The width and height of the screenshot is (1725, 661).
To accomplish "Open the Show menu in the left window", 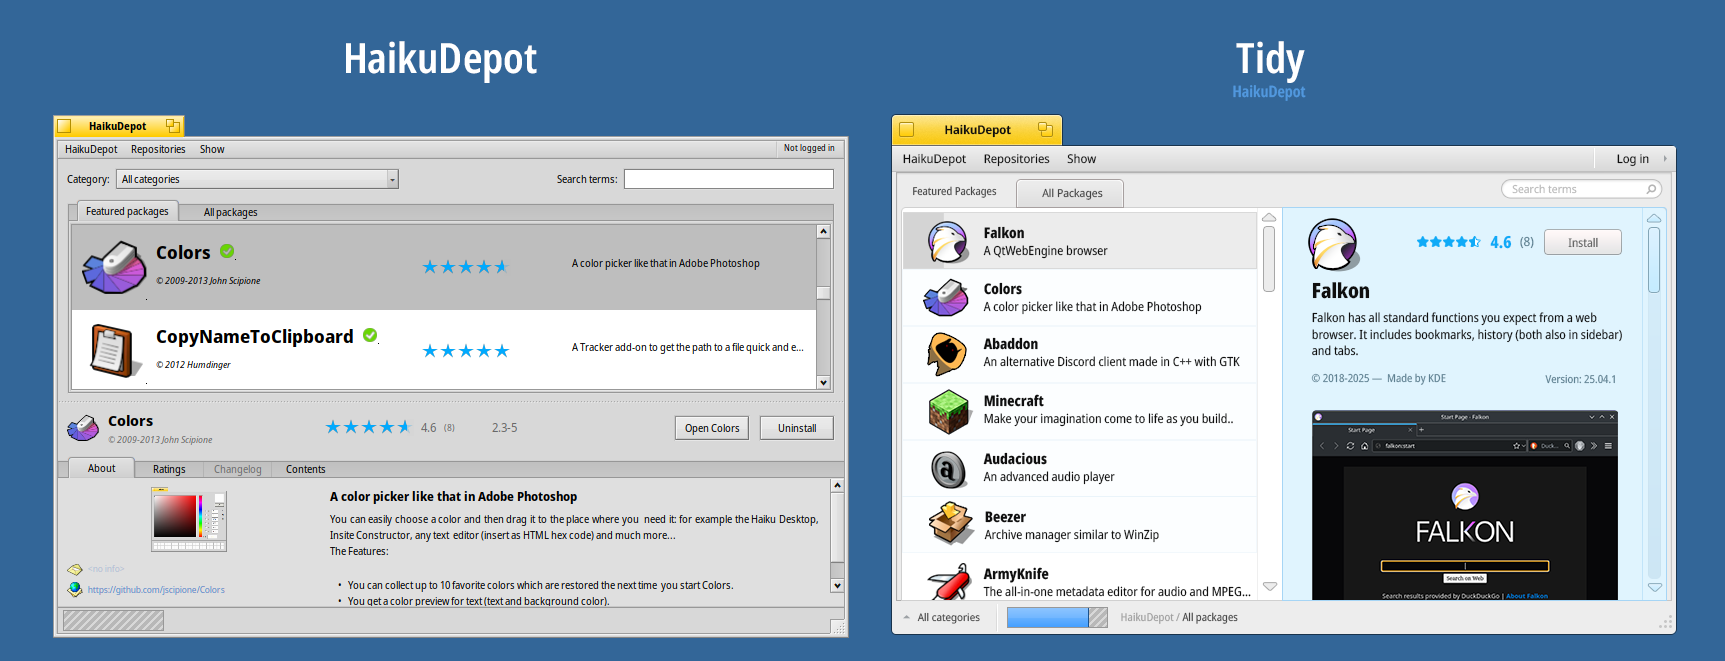I will [212, 149].
